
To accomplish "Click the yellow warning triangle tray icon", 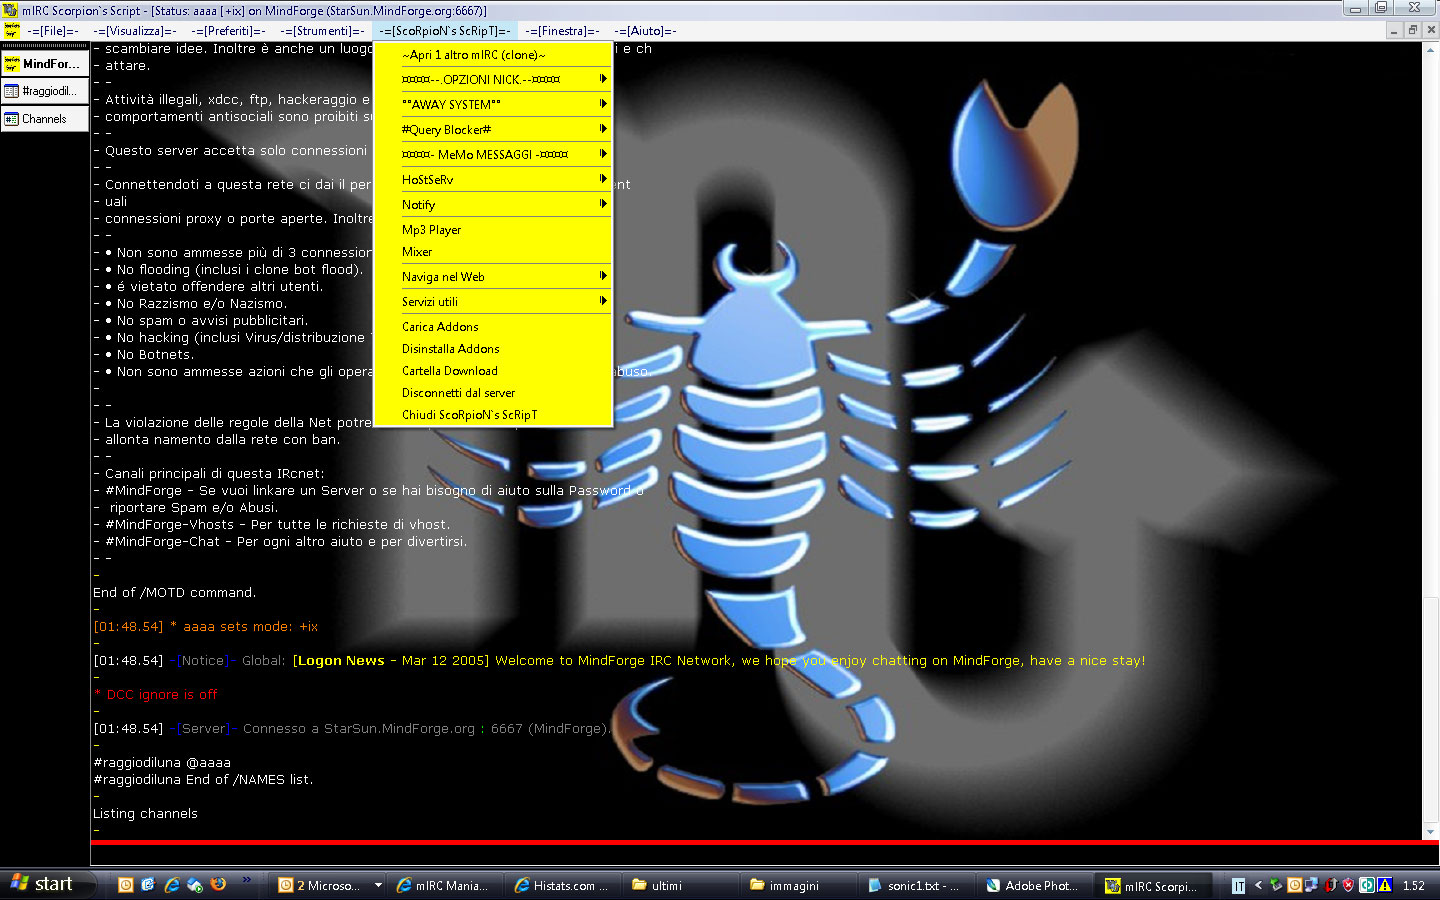I will (x=1385, y=885).
